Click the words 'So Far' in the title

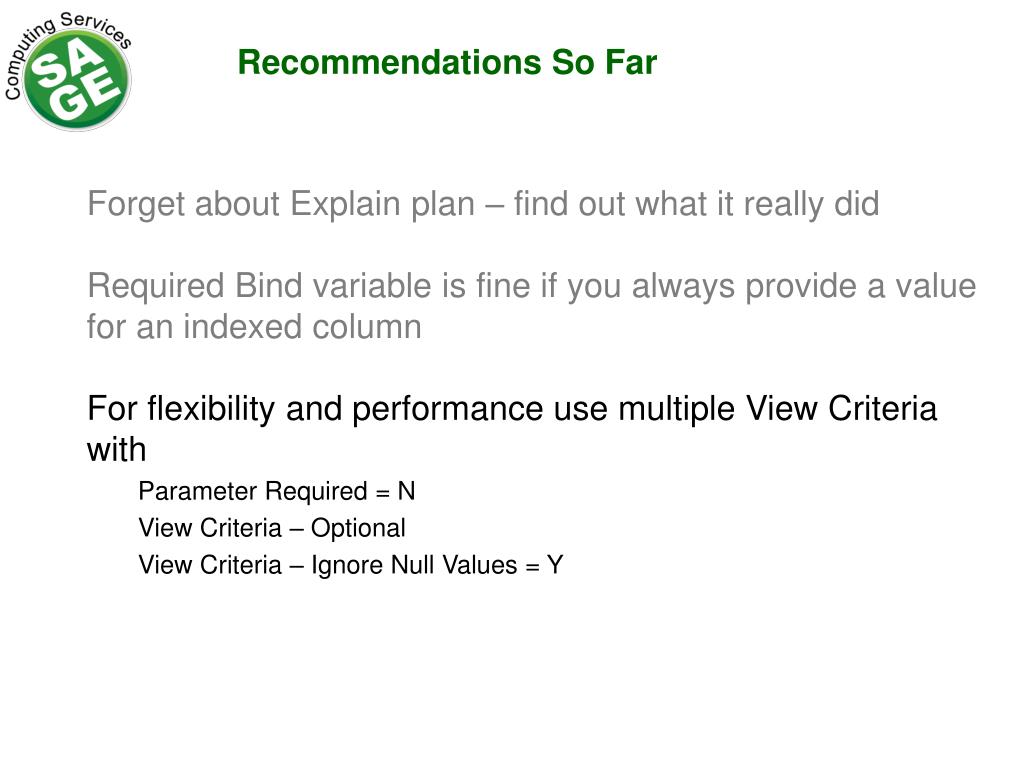(604, 63)
